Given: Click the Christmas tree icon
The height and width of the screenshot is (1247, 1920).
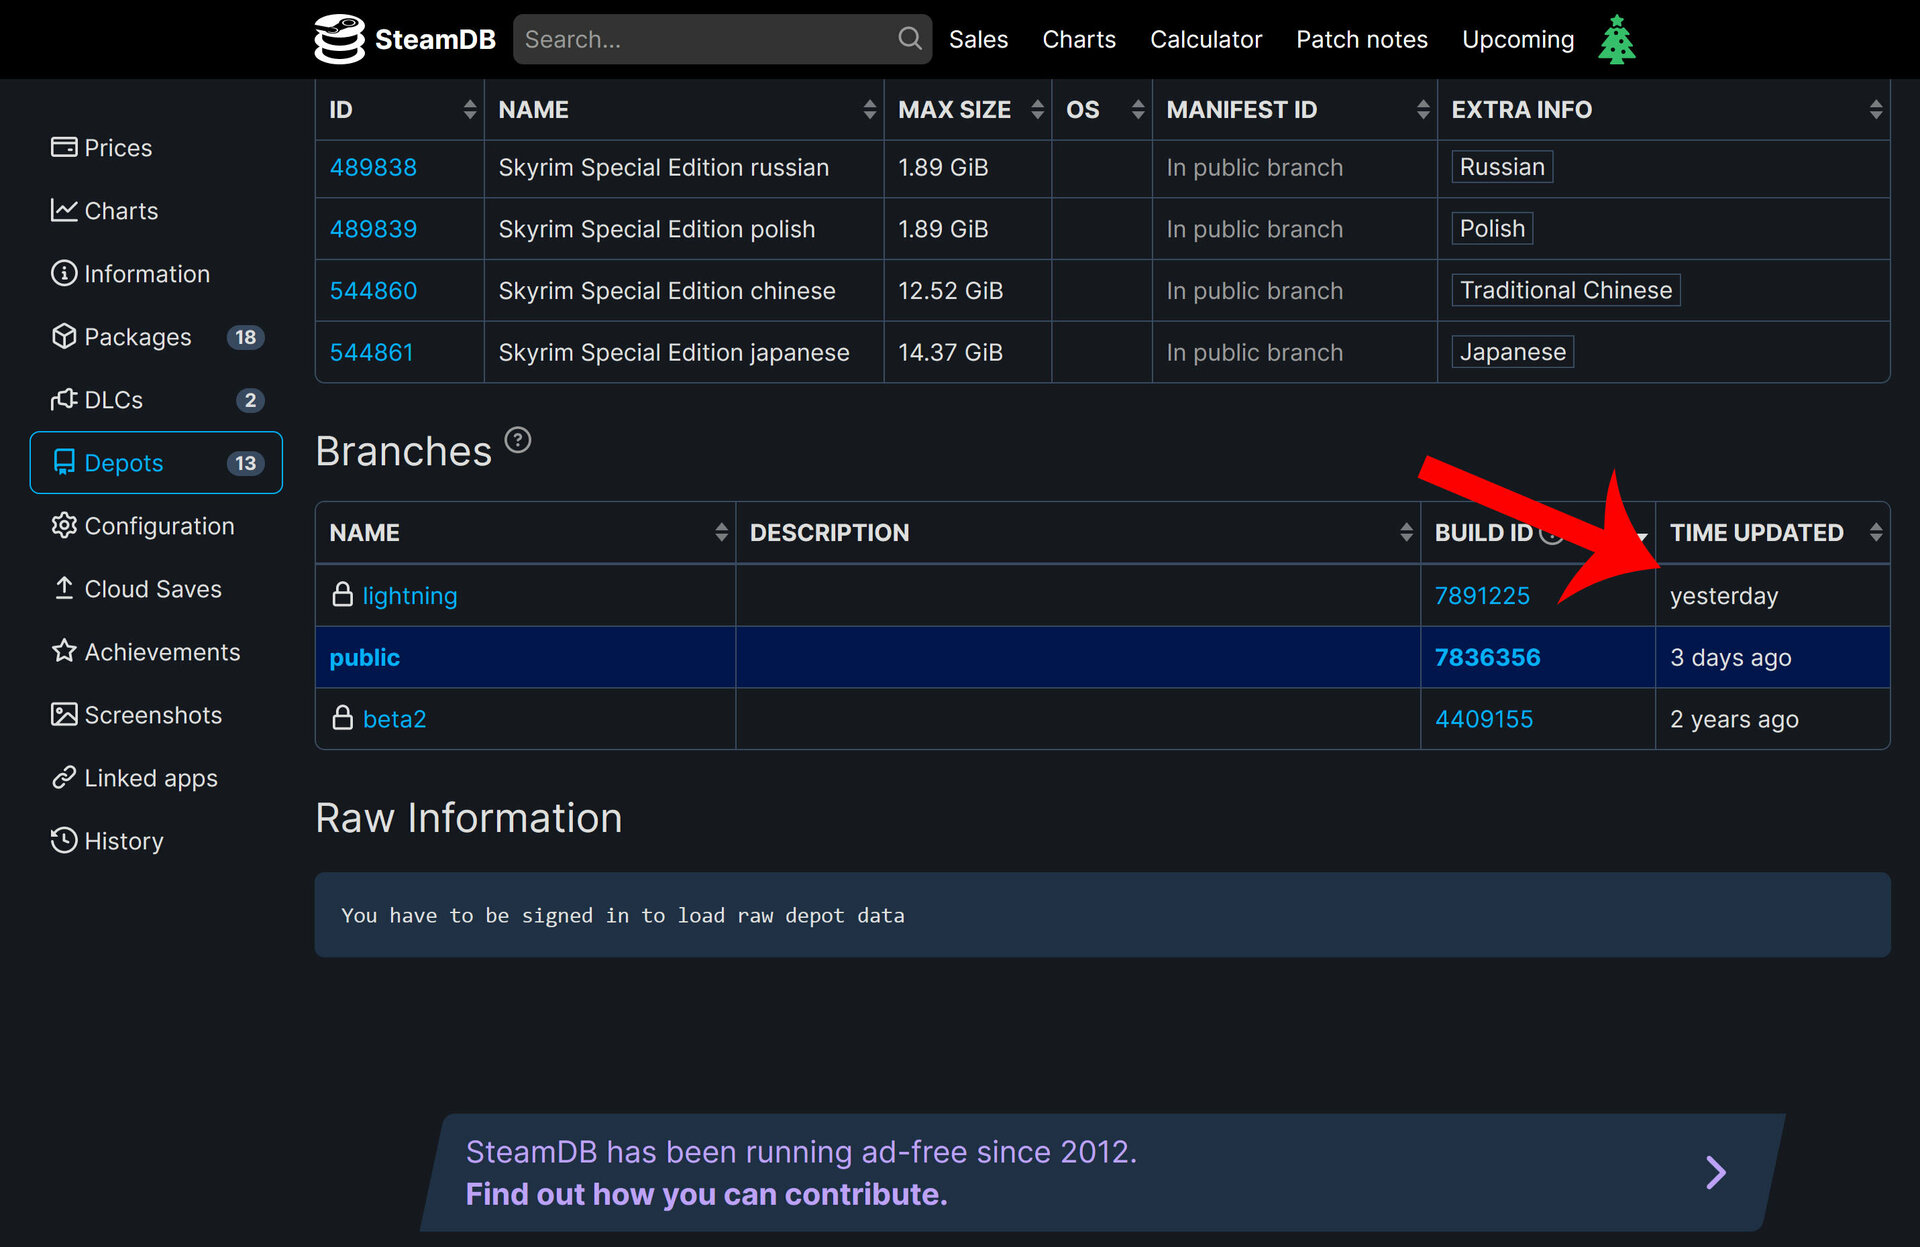Looking at the screenshot, I should pos(1616,40).
